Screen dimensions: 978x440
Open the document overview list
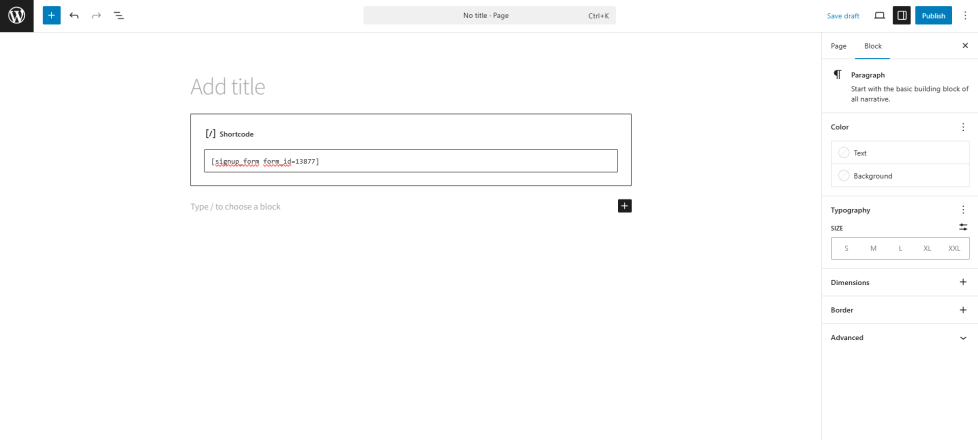(x=119, y=16)
